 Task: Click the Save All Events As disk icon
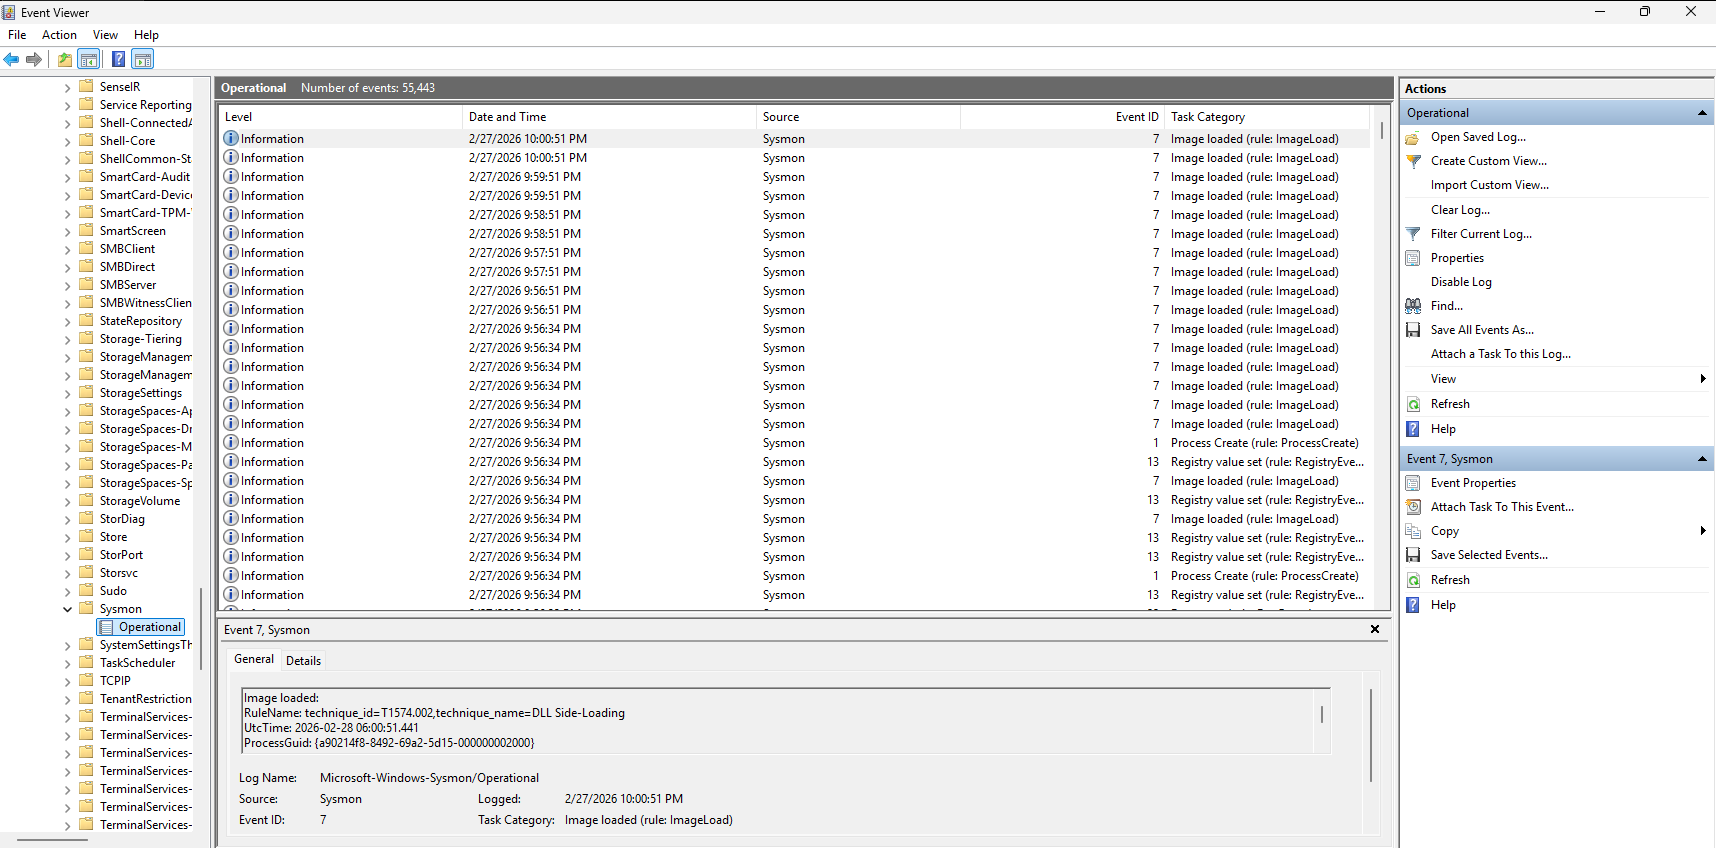[x=1413, y=330]
